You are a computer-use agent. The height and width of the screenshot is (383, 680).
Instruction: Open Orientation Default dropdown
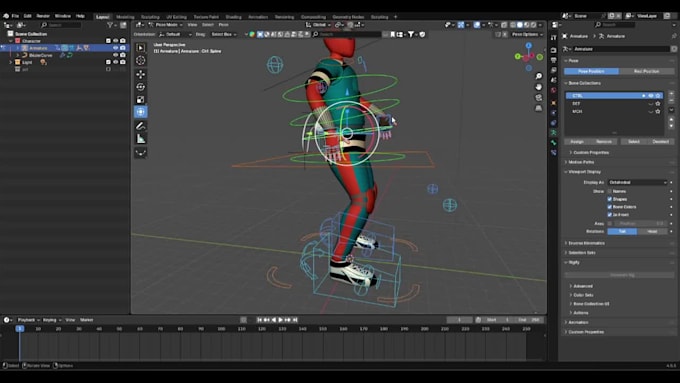click(x=176, y=34)
